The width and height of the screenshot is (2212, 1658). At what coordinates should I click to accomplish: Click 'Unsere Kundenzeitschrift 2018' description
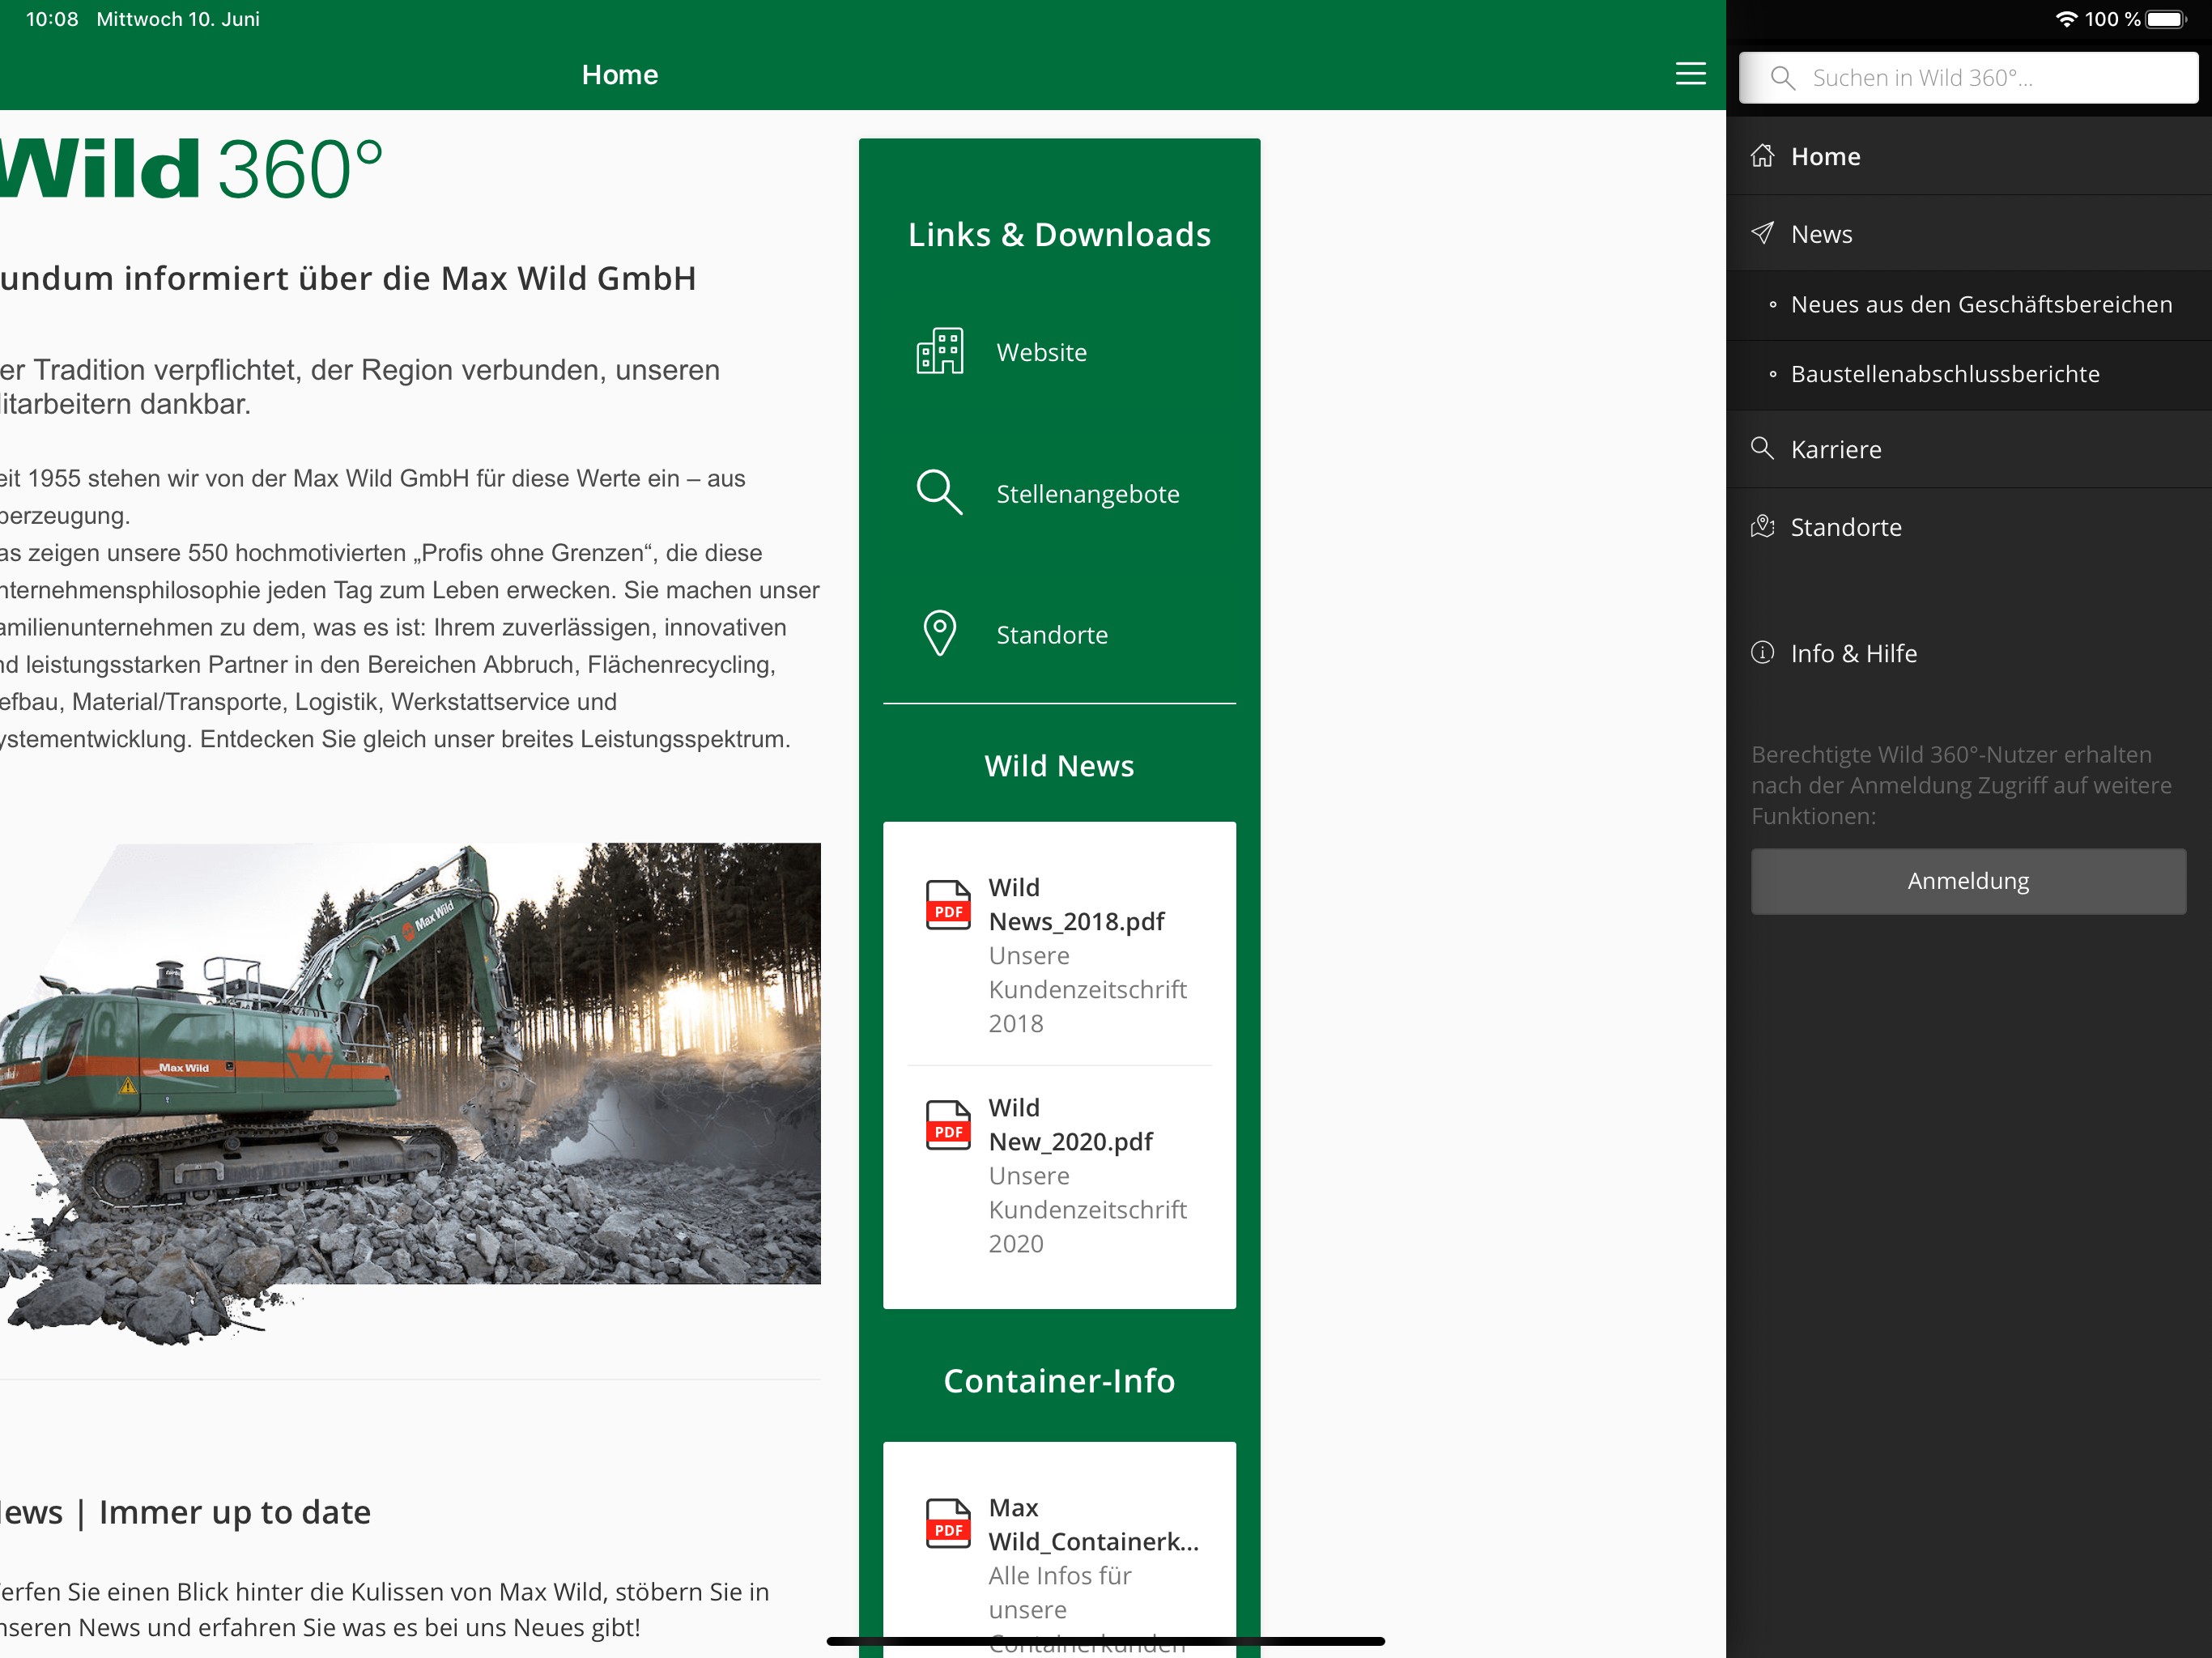coord(1087,989)
